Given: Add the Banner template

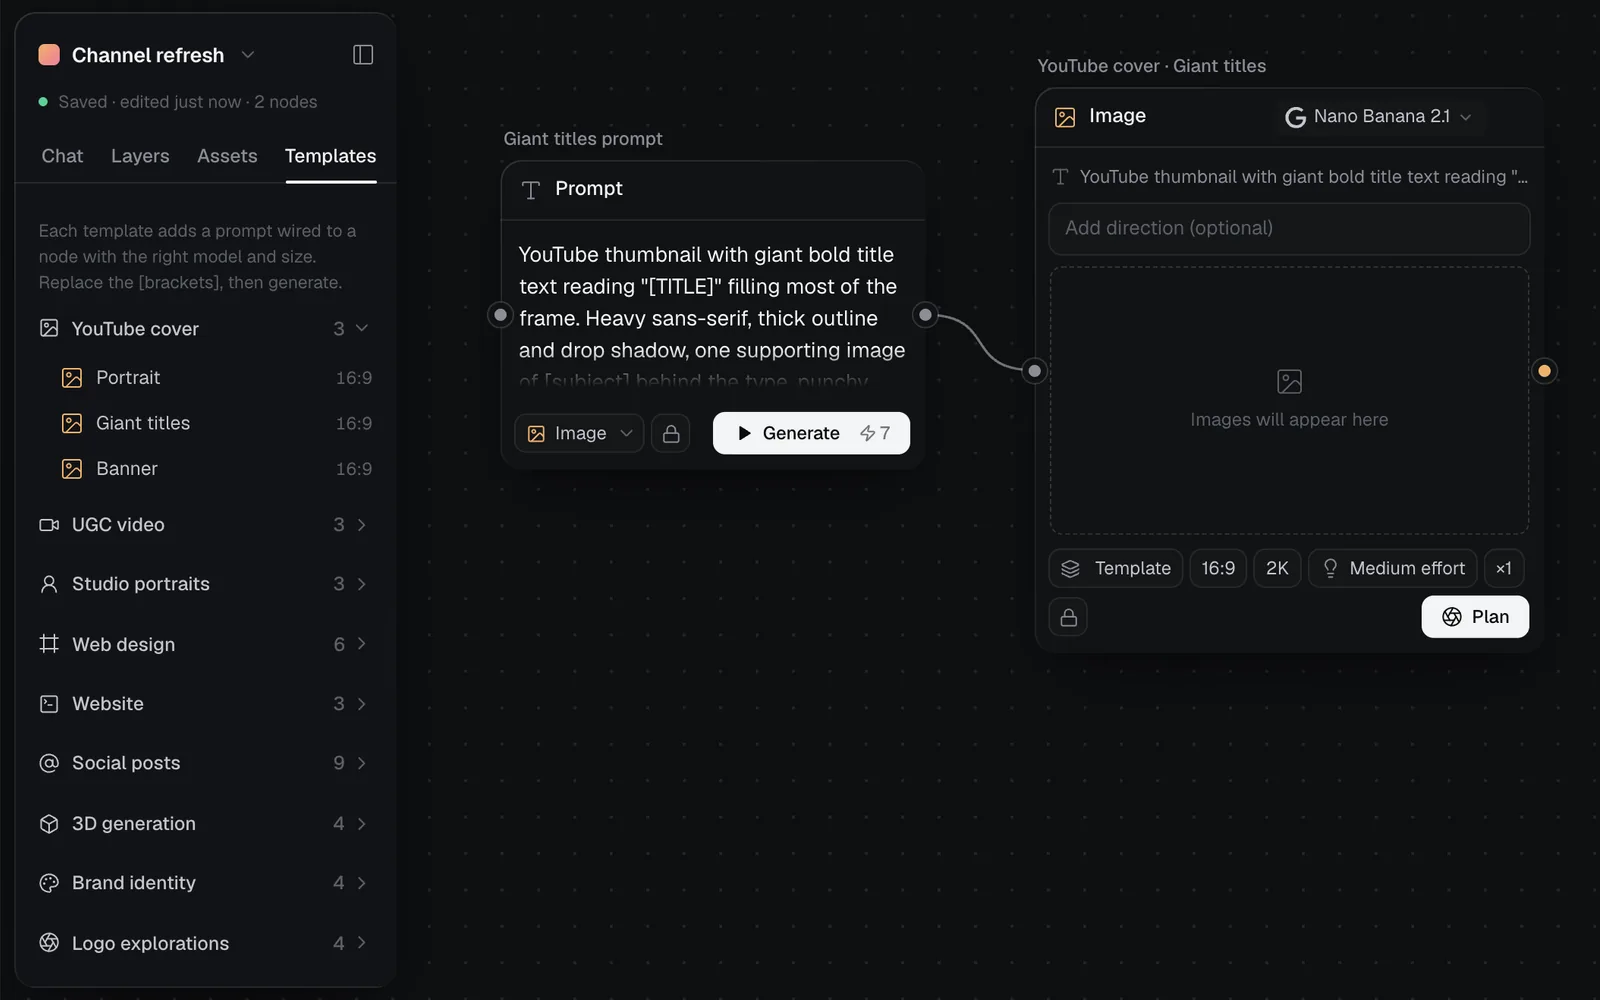Looking at the screenshot, I should pyautogui.click(x=216, y=469).
